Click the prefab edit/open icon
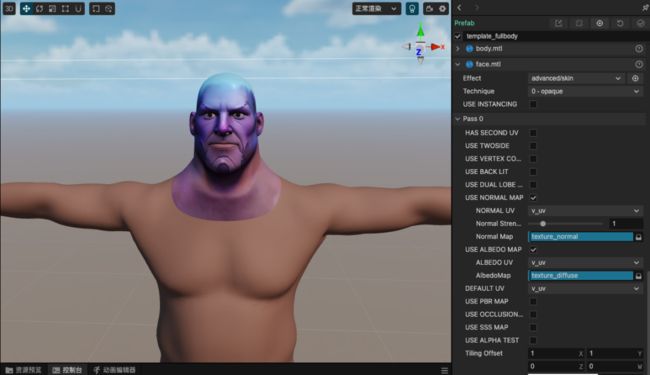 559,23
